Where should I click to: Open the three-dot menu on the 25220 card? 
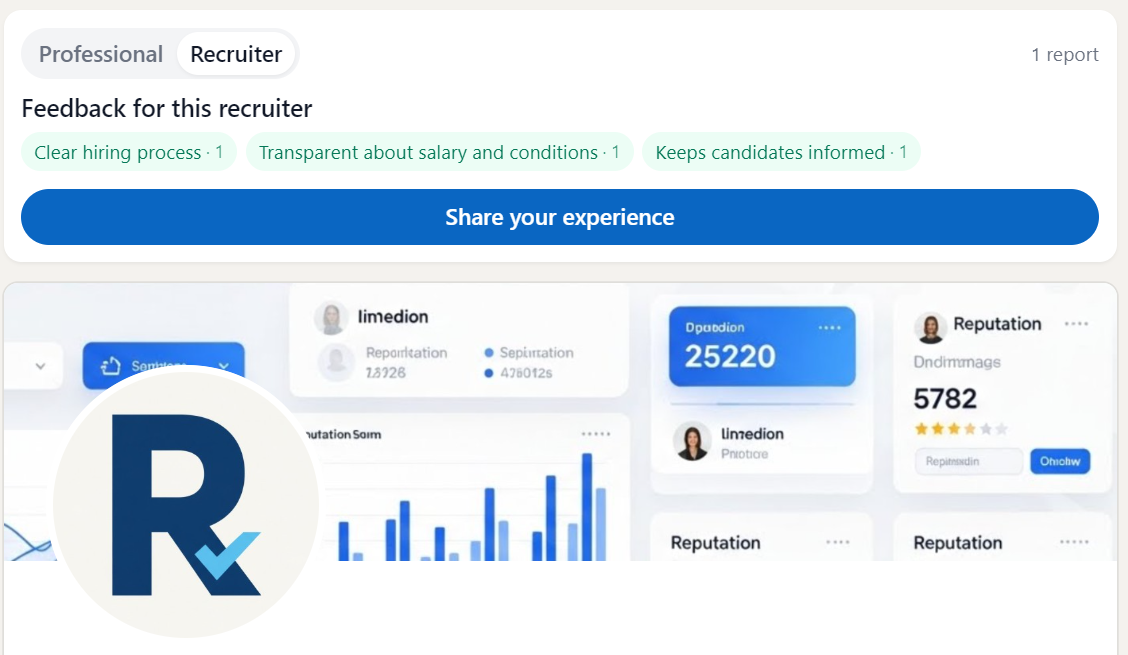point(829,328)
